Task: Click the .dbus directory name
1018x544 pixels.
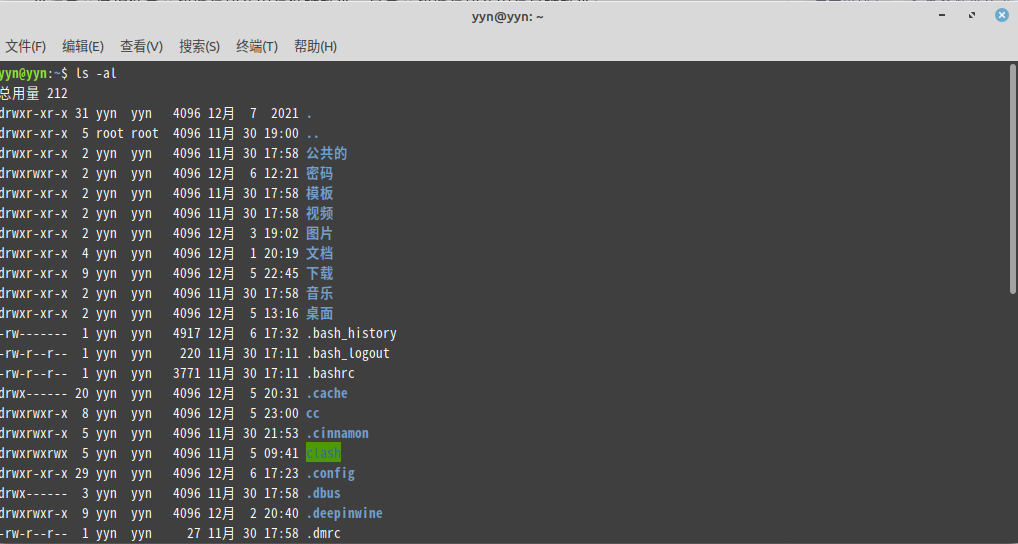Action: pyautogui.click(x=323, y=493)
